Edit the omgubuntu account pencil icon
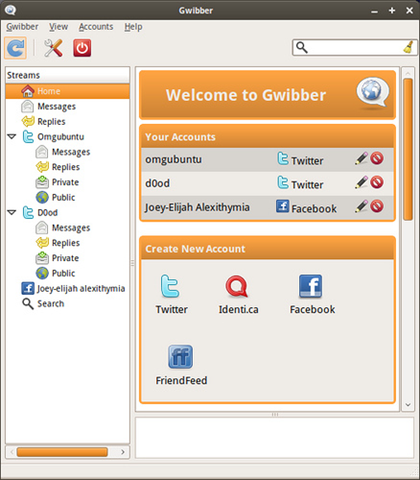420x480 pixels. point(361,159)
